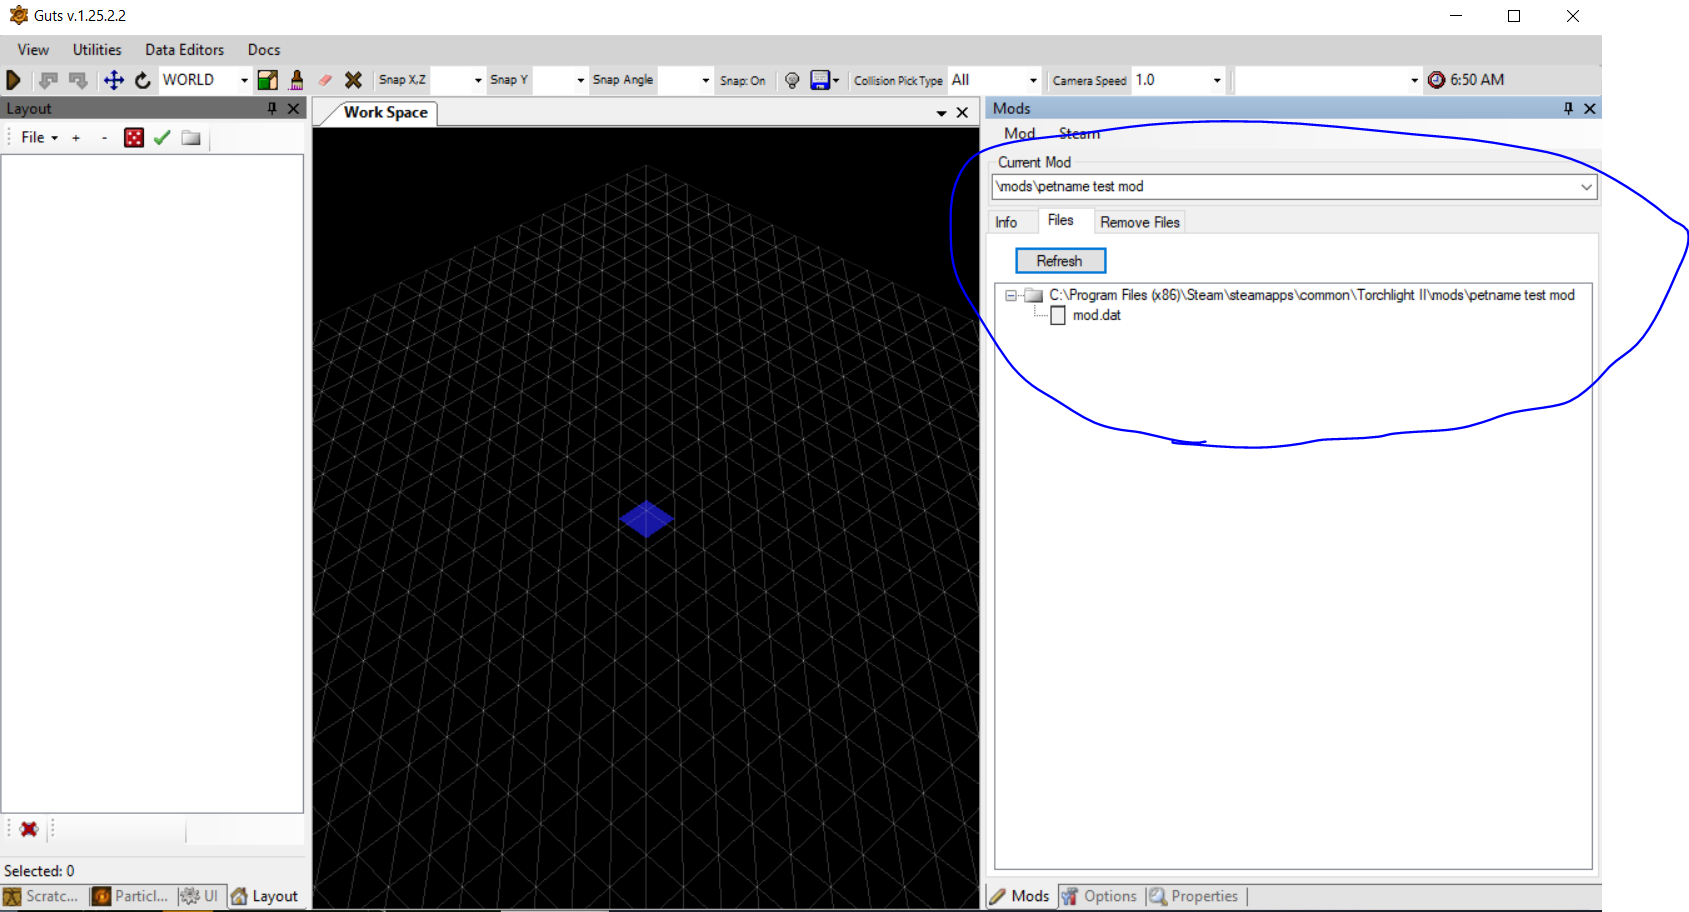Image resolution: width=1689 pixels, height=912 pixels.
Task: Tick the mod.dat checkbox
Action: (1058, 316)
